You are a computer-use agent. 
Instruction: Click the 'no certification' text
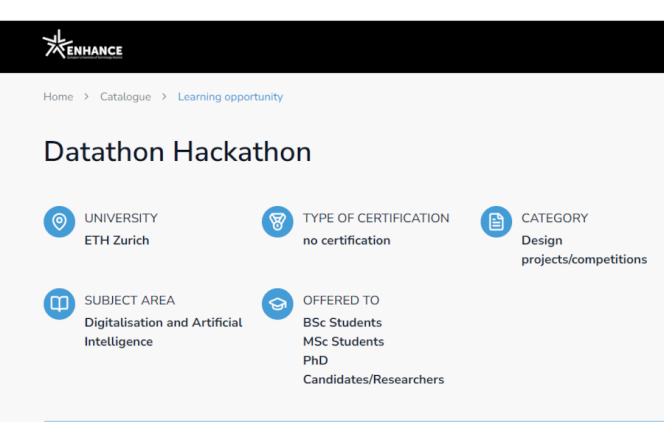pyautogui.click(x=346, y=241)
